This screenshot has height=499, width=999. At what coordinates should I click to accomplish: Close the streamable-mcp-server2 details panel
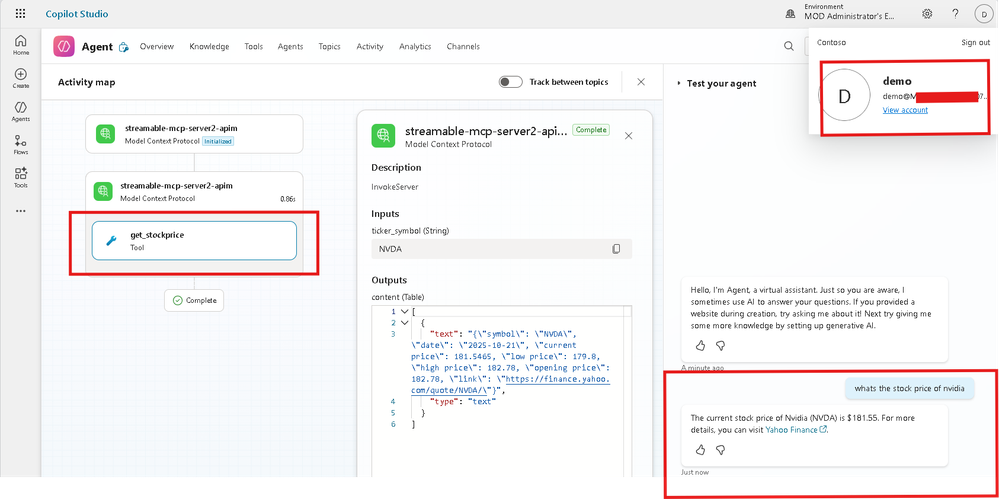tap(628, 136)
